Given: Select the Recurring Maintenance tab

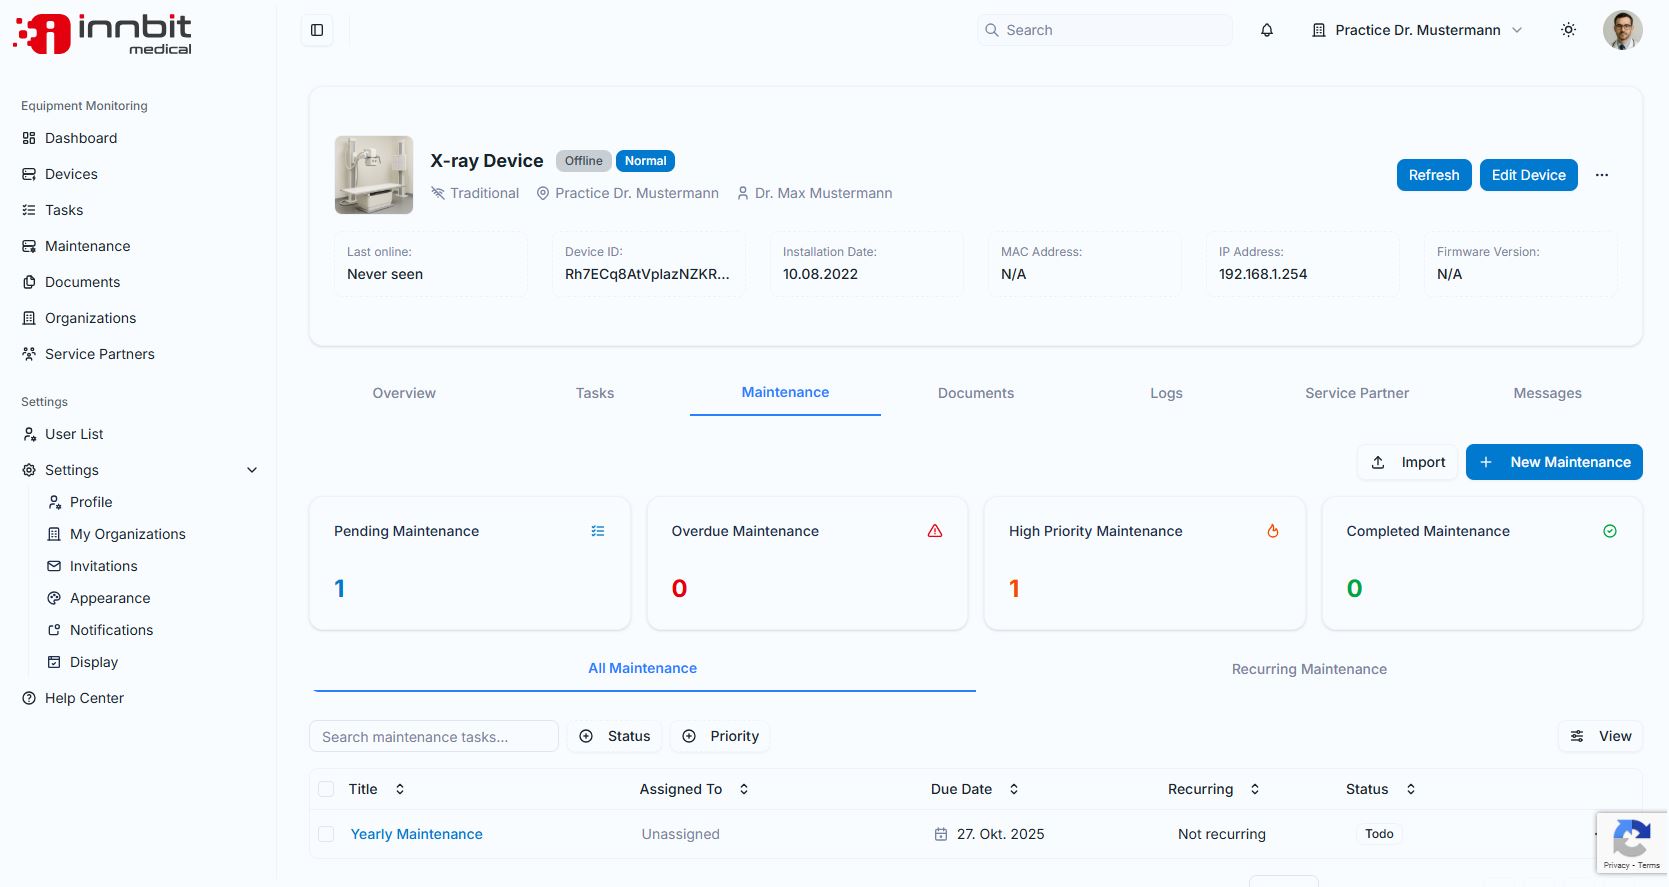Looking at the screenshot, I should click(1308, 669).
